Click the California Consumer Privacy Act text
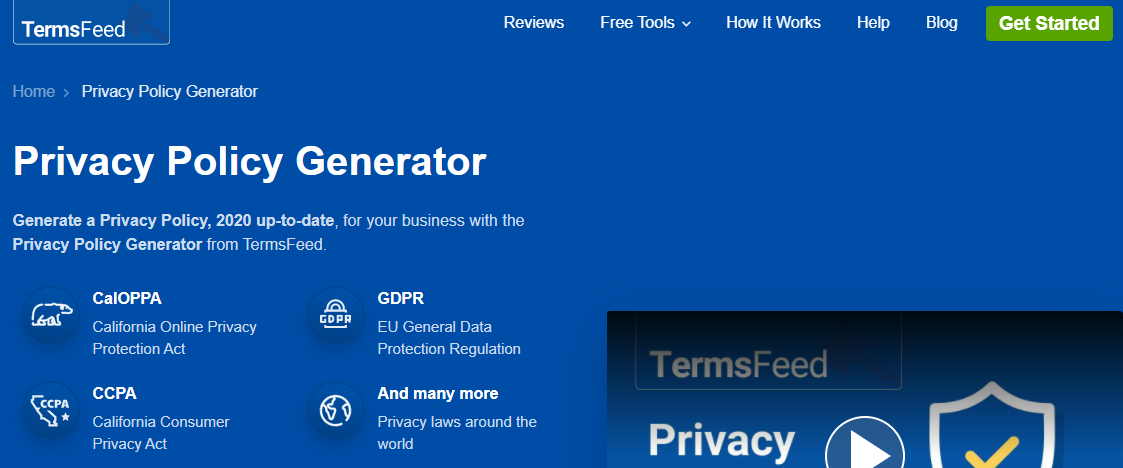 pos(161,433)
